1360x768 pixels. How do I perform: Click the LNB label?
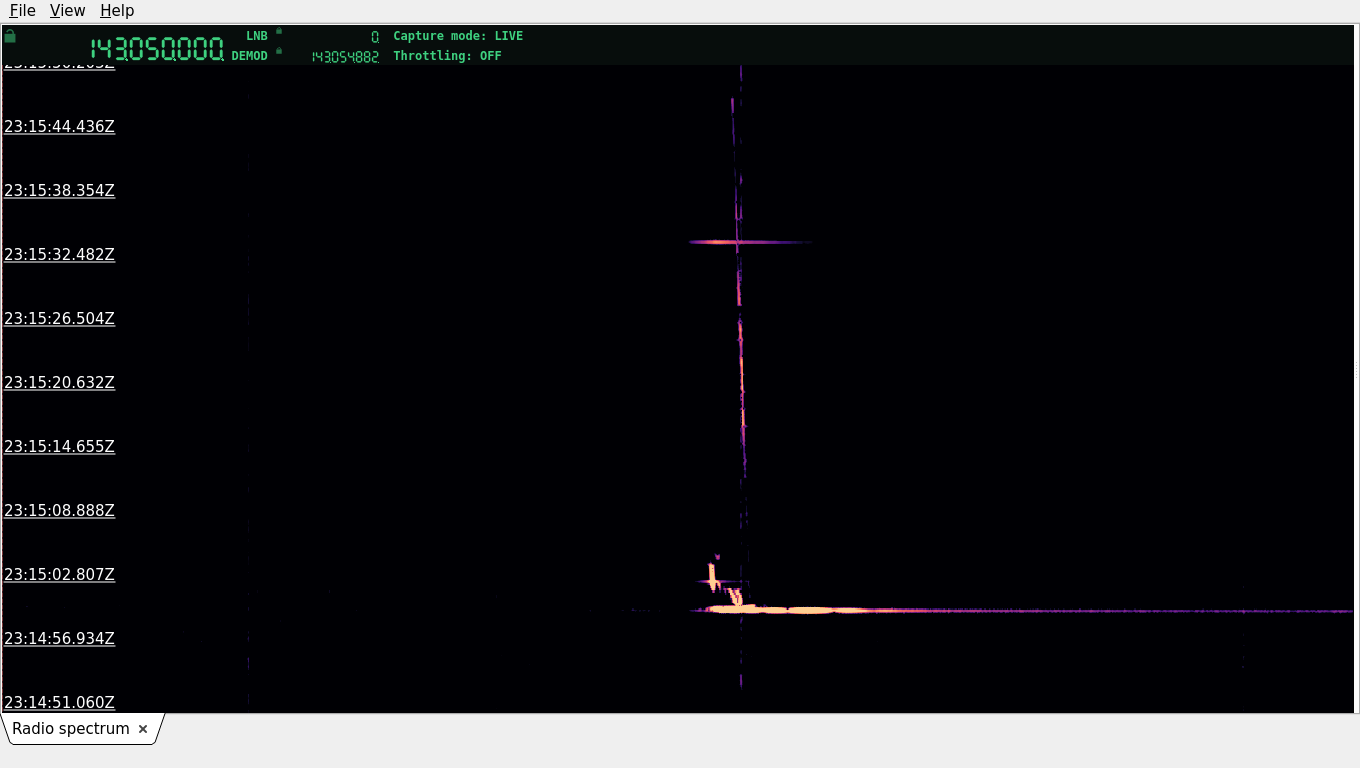tap(257, 36)
